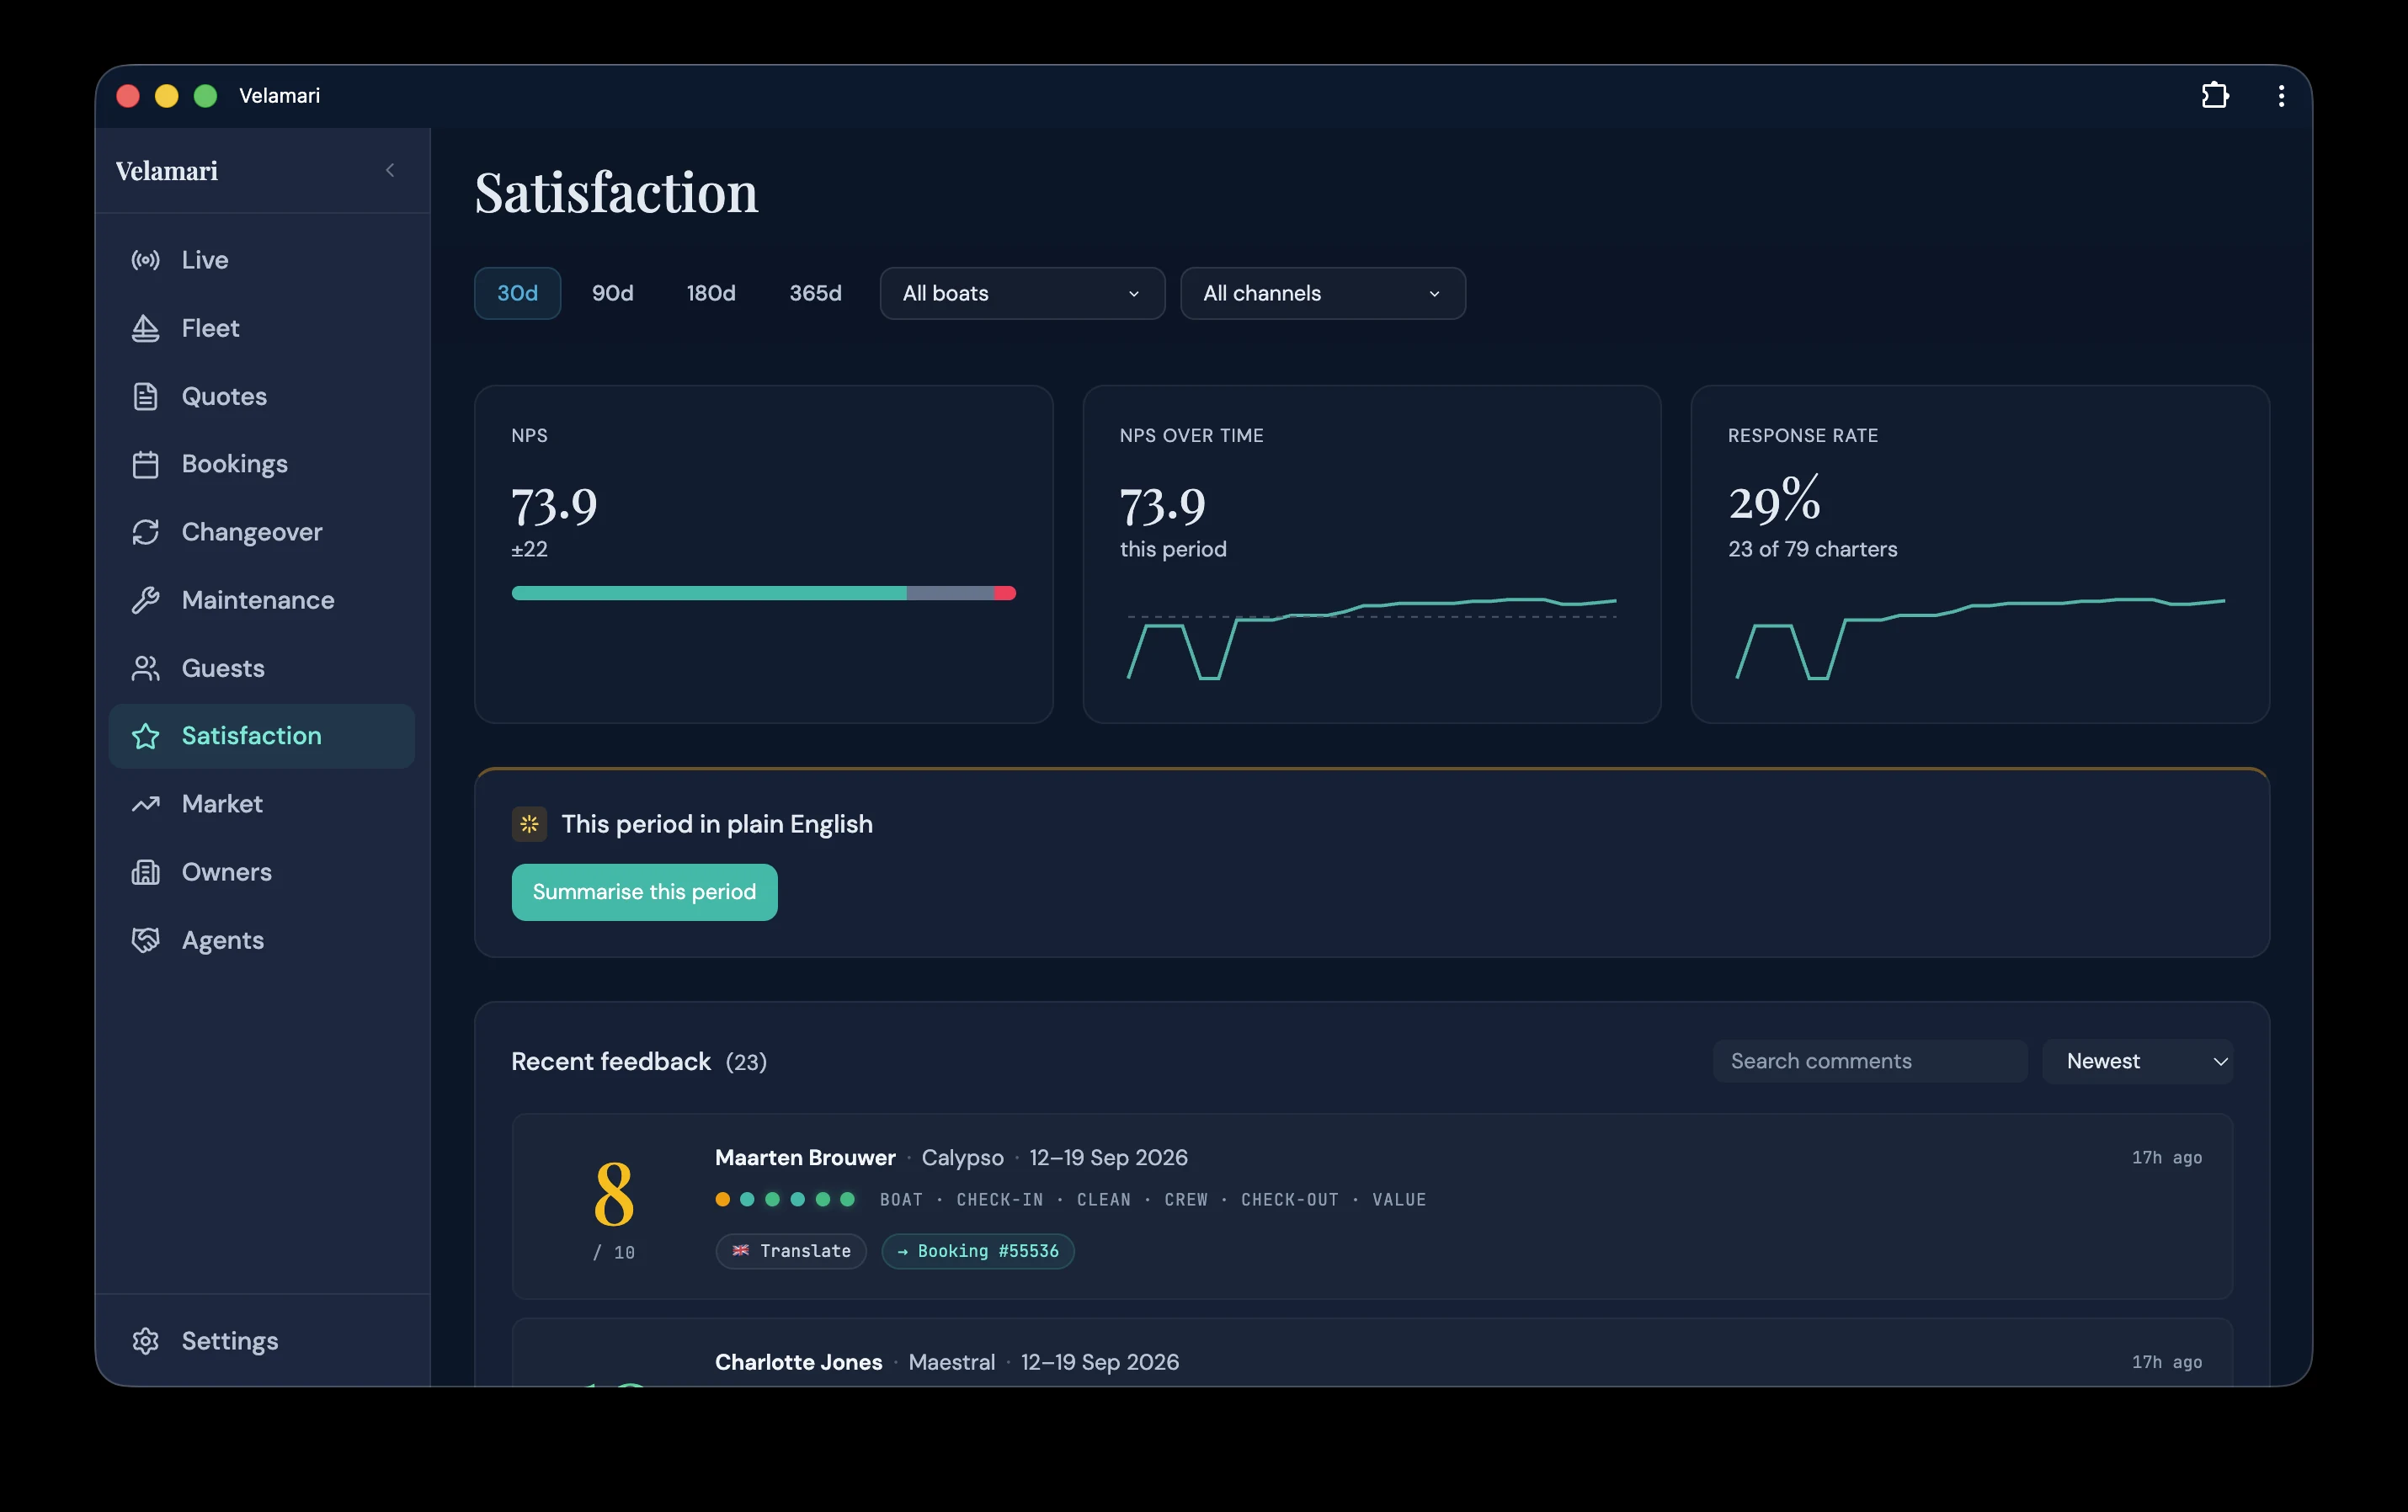This screenshot has width=2408, height=1512.
Task: Open Booking #55536 link
Action: click(x=977, y=1251)
